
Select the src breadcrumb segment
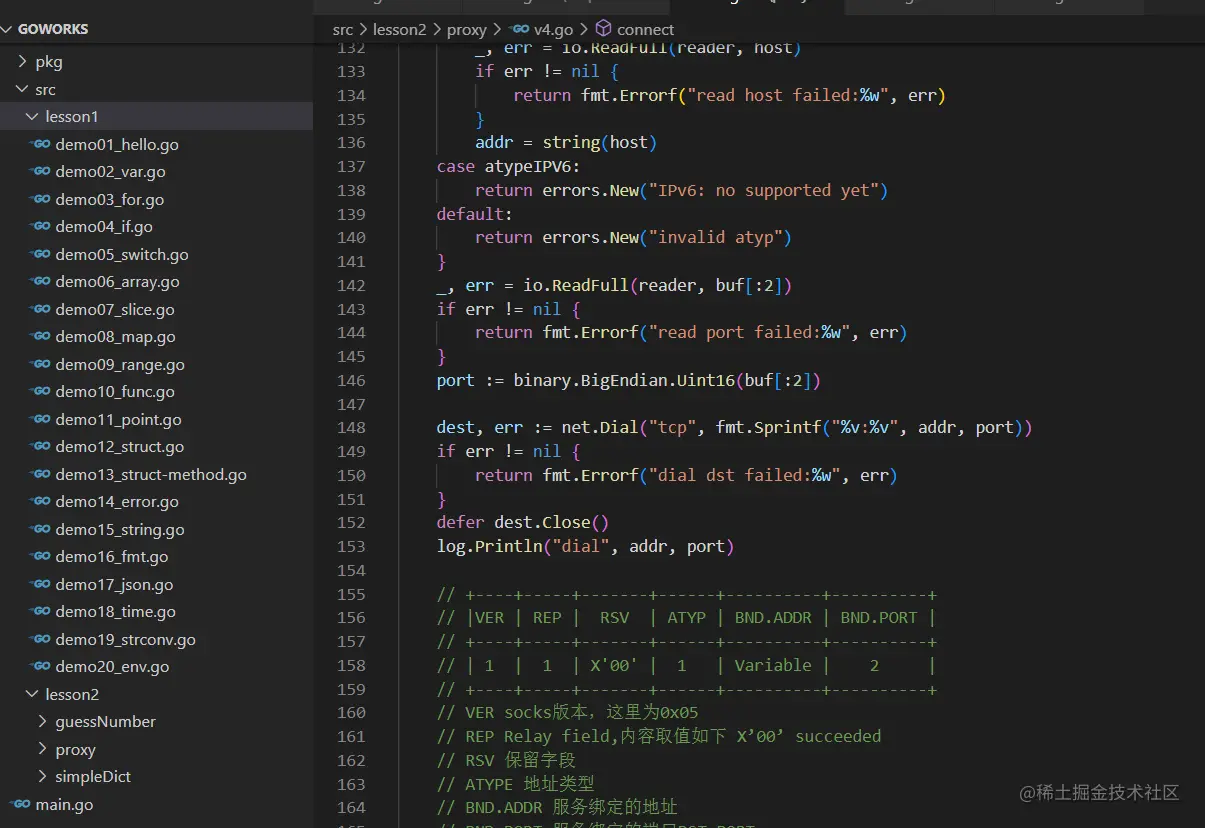click(343, 30)
